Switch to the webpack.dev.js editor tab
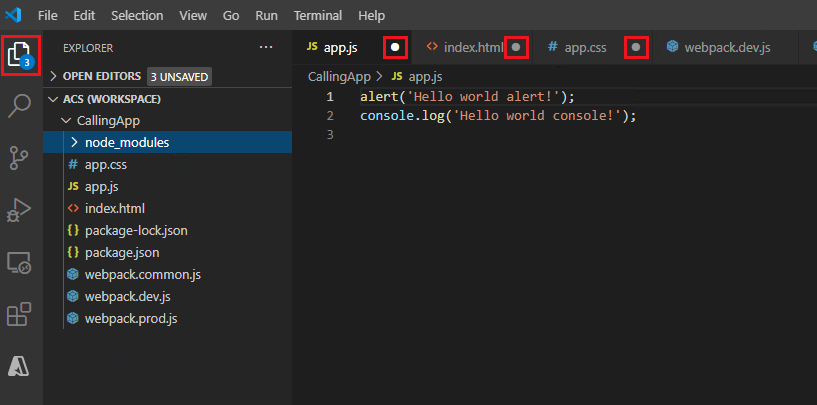The width and height of the screenshot is (817, 405). [725, 47]
